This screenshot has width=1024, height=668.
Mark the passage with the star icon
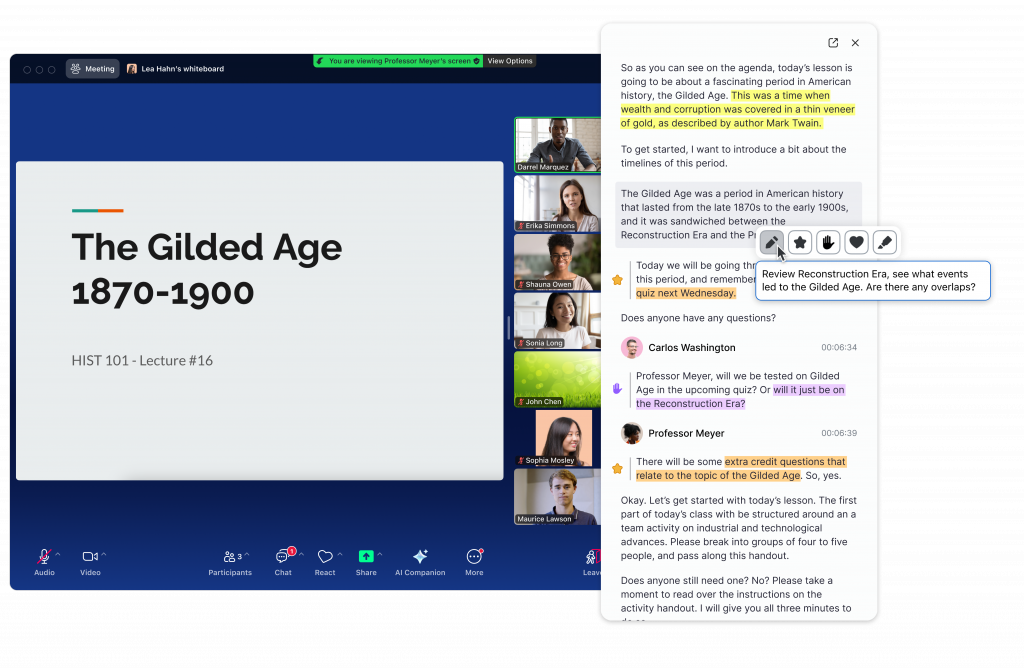coord(800,242)
